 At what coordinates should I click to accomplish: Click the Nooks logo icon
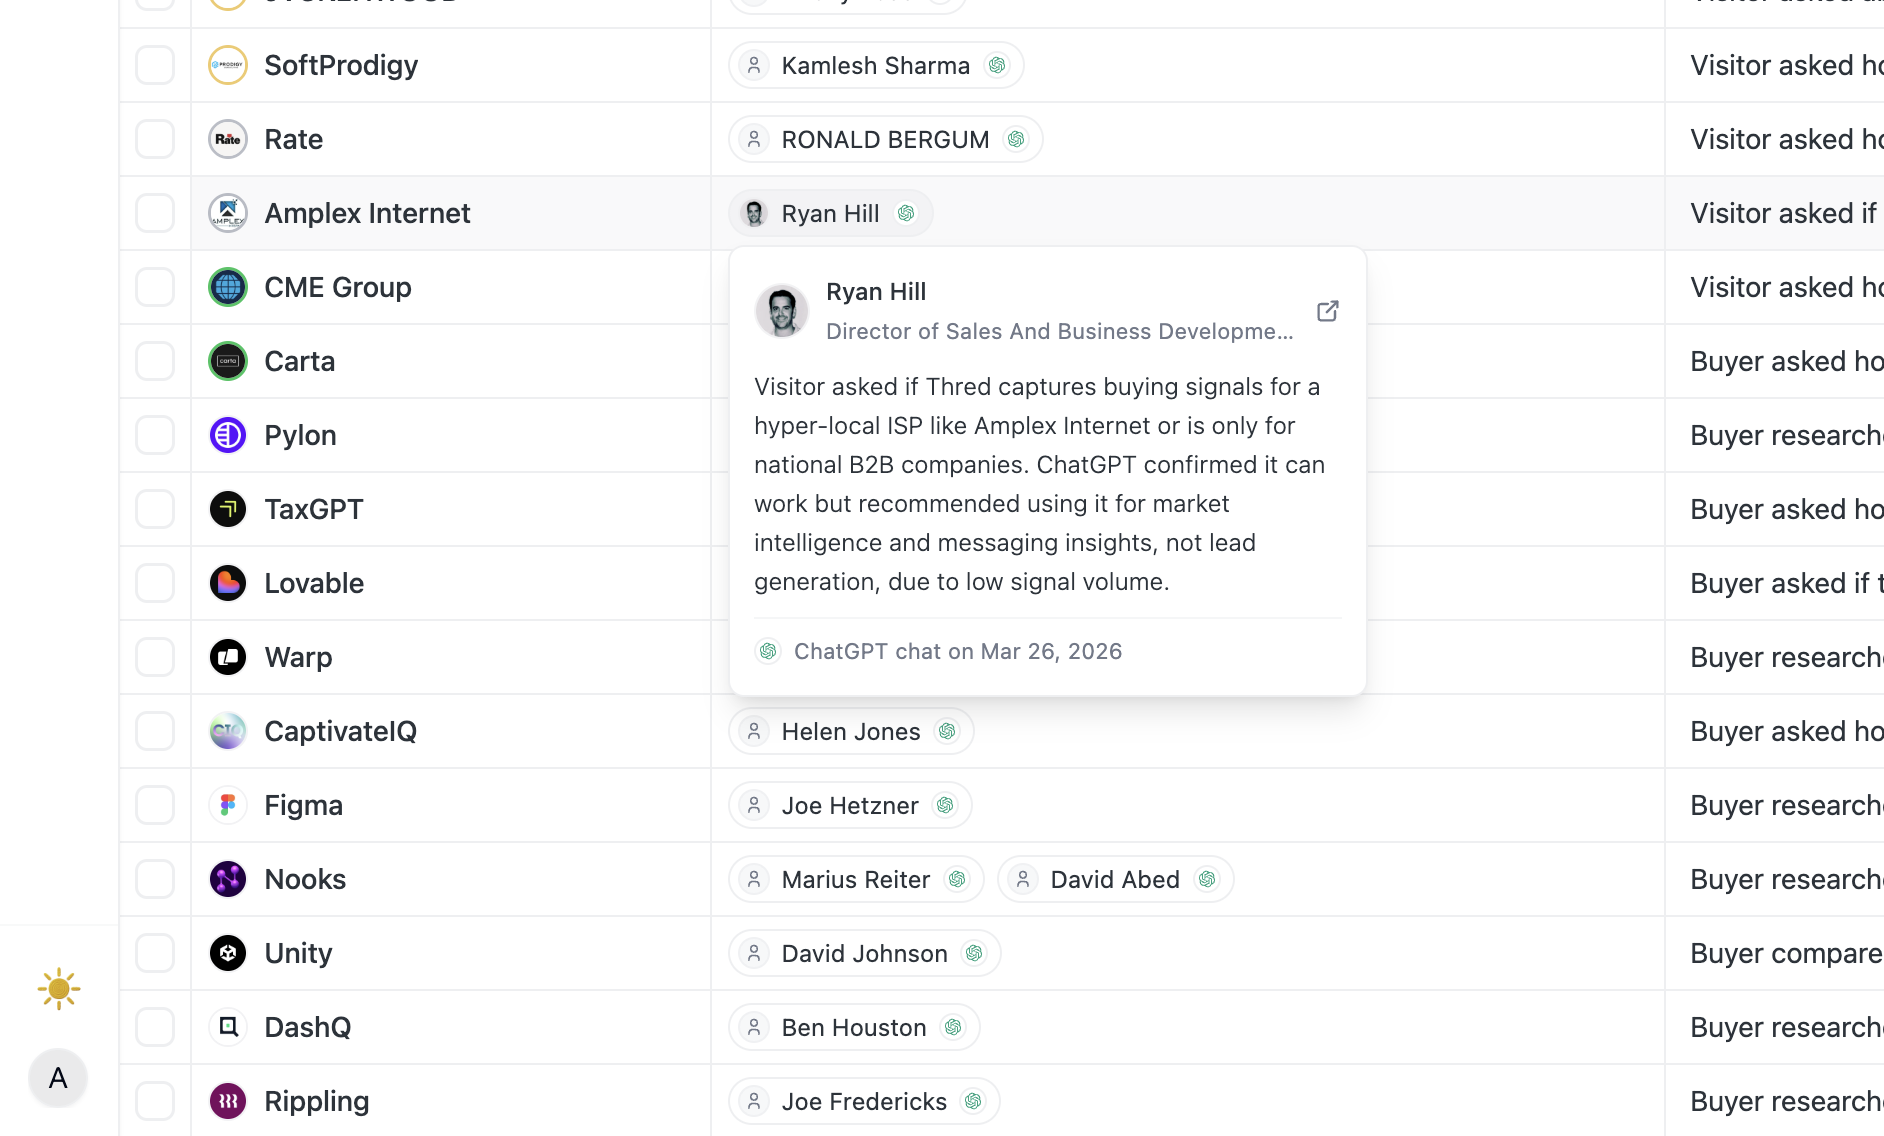coord(228,879)
